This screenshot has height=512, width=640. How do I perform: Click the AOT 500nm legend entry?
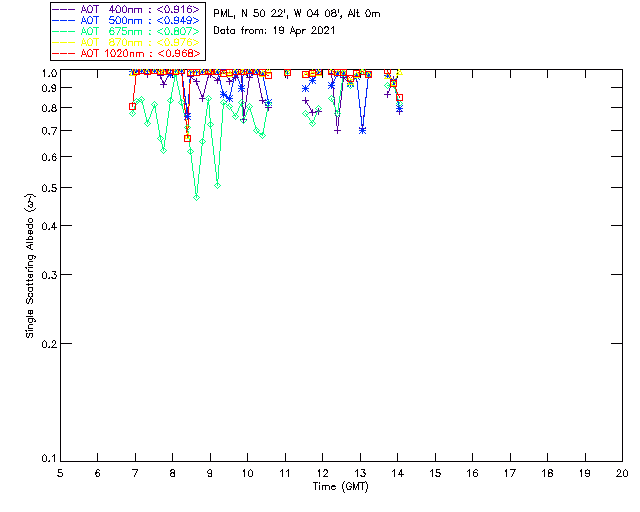click(x=126, y=20)
